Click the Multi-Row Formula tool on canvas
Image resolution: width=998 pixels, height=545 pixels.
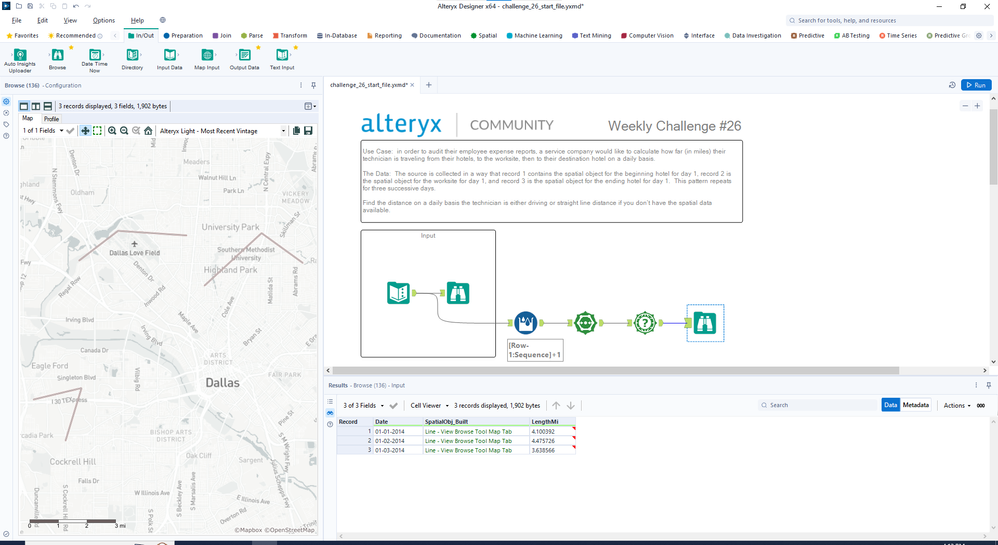525,323
